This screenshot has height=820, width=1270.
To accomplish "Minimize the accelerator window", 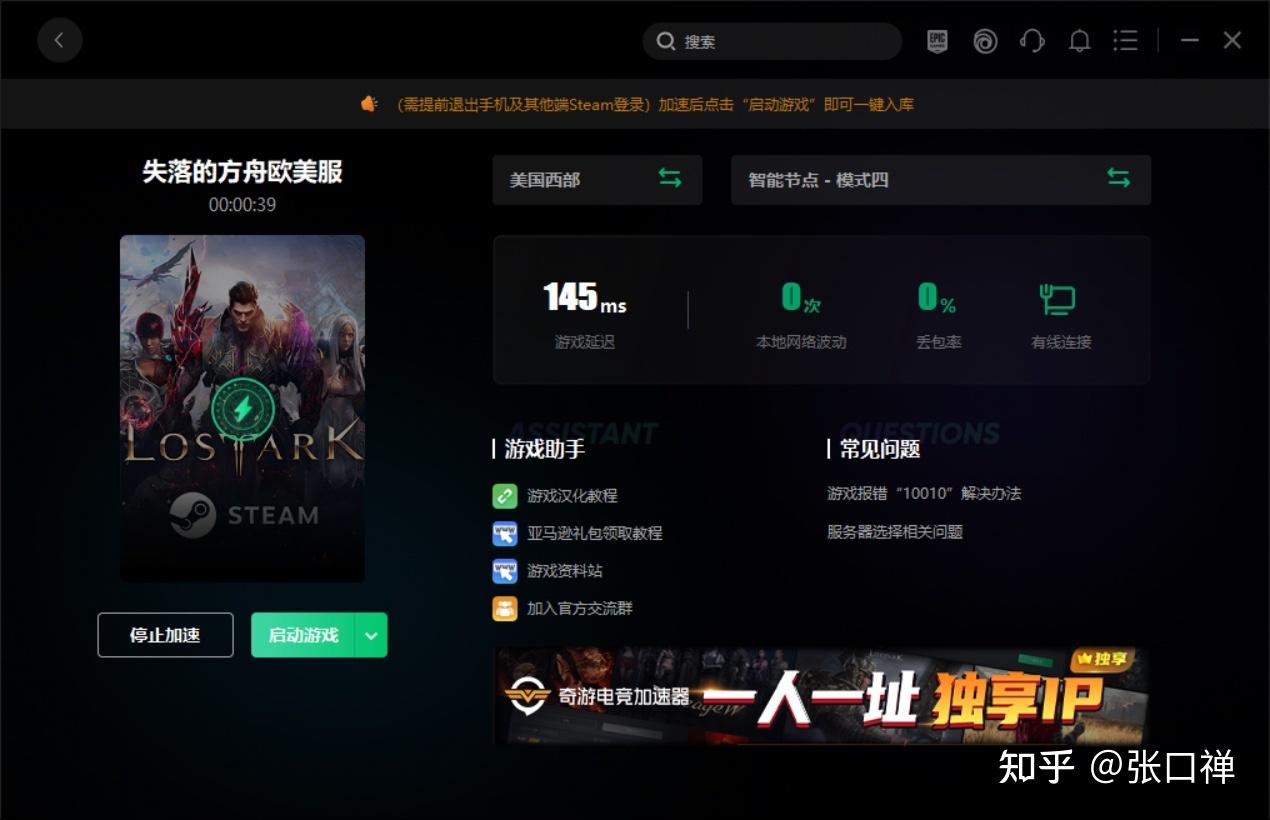I will (1189, 41).
